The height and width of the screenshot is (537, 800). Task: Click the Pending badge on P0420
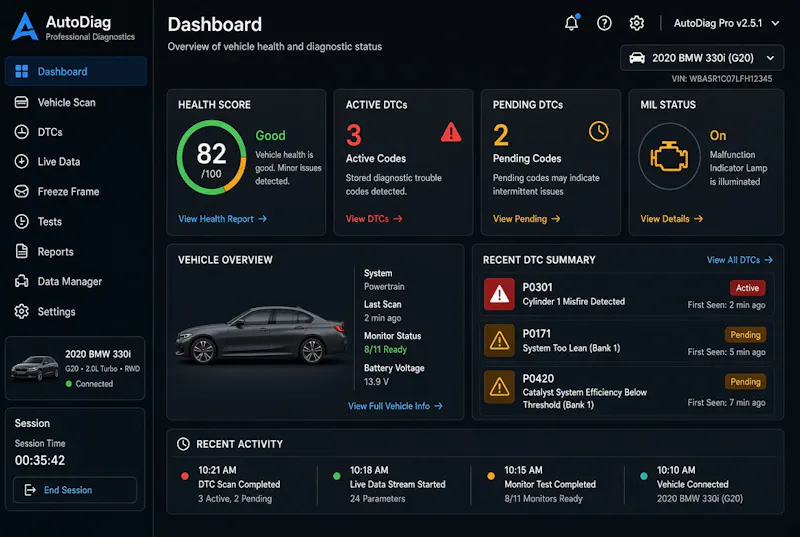coord(745,381)
